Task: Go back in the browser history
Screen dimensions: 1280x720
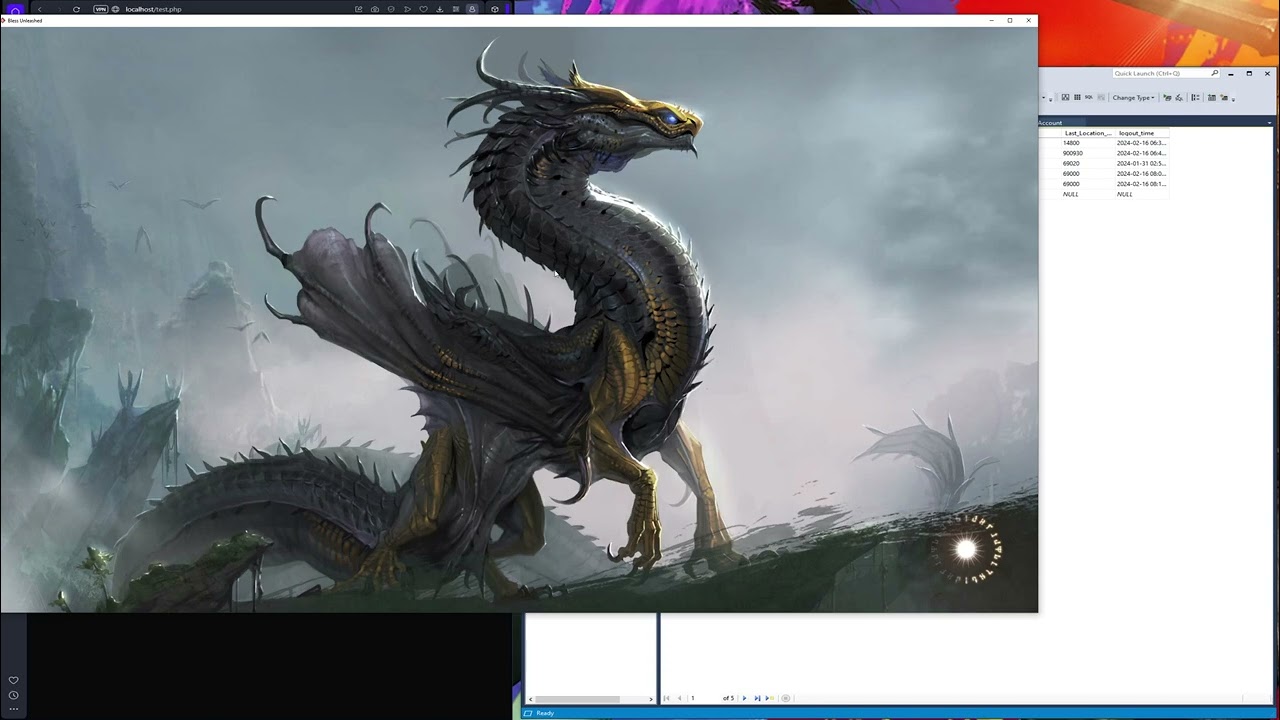Action: (x=40, y=9)
